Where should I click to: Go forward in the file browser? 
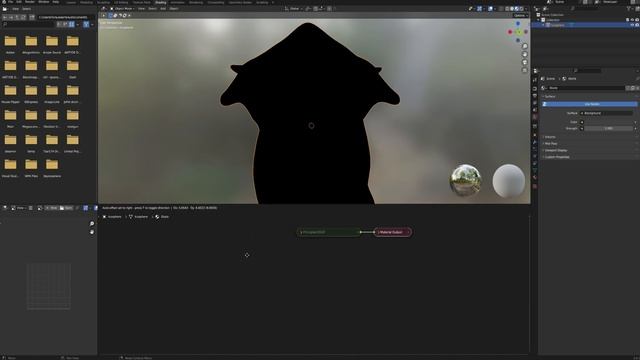click(11, 17)
